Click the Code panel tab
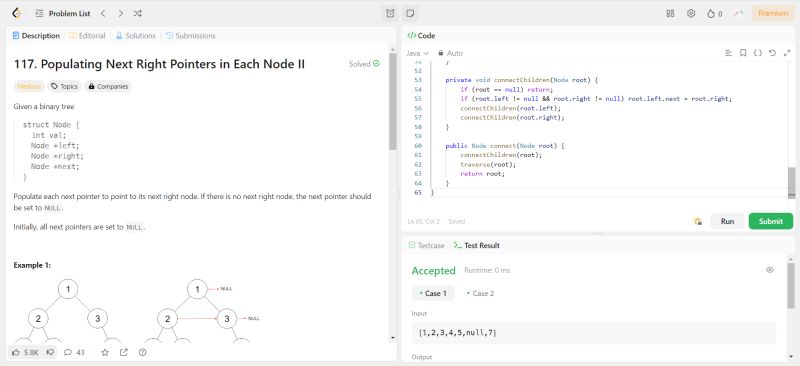The width and height of the screenshot is (800, 366). [421, 36]
